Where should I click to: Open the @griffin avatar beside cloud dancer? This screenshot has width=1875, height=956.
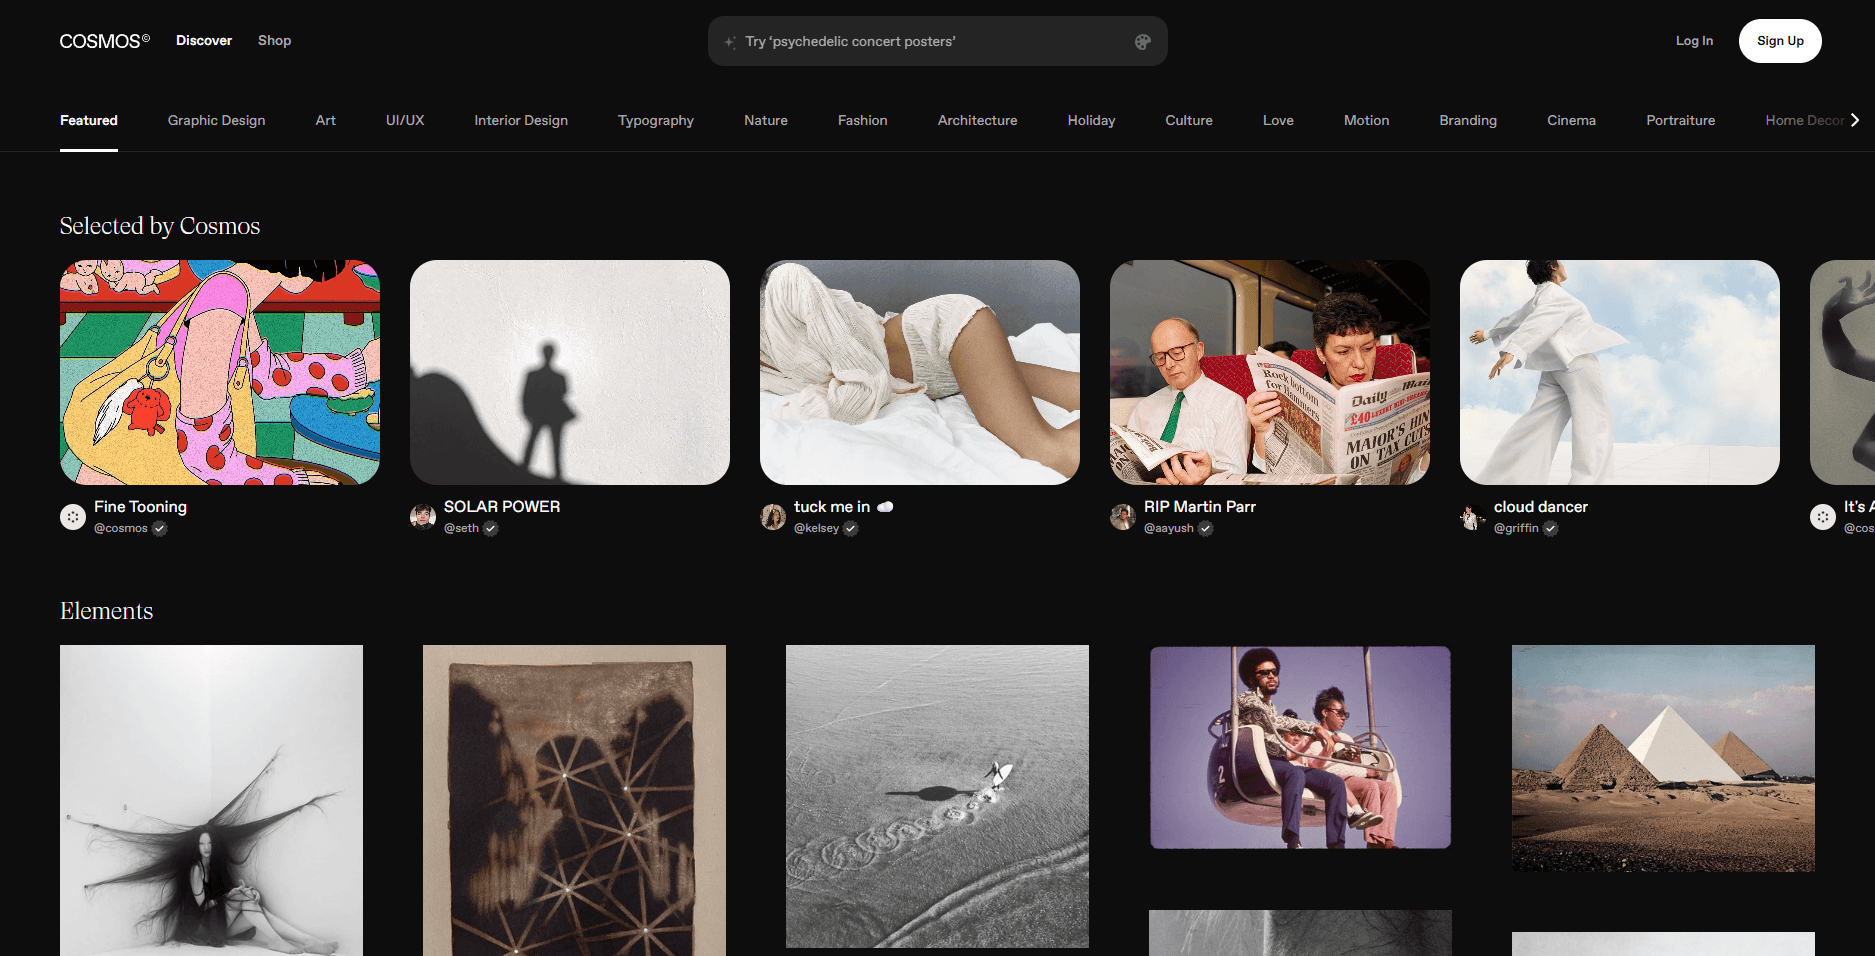1473,517
